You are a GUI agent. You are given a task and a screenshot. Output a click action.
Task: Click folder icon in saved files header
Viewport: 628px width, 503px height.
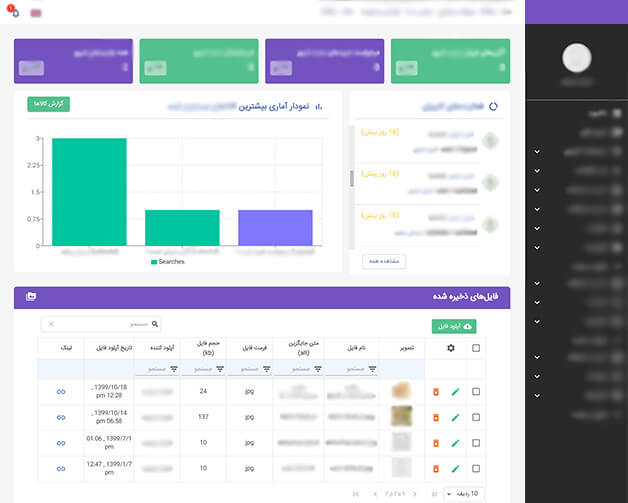click(x=31, y=297)
